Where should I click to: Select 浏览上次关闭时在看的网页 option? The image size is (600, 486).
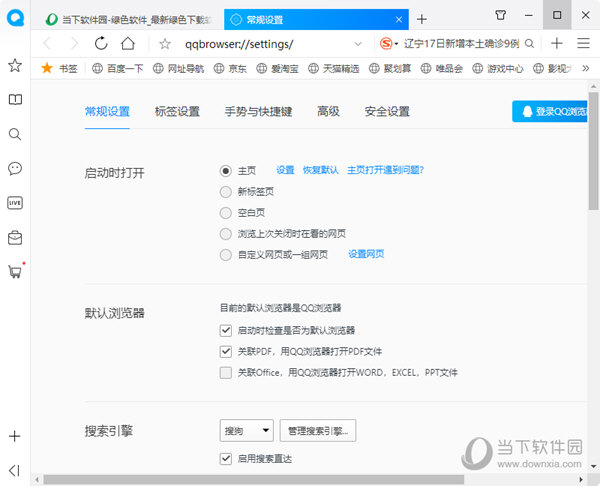coord(226,234)
